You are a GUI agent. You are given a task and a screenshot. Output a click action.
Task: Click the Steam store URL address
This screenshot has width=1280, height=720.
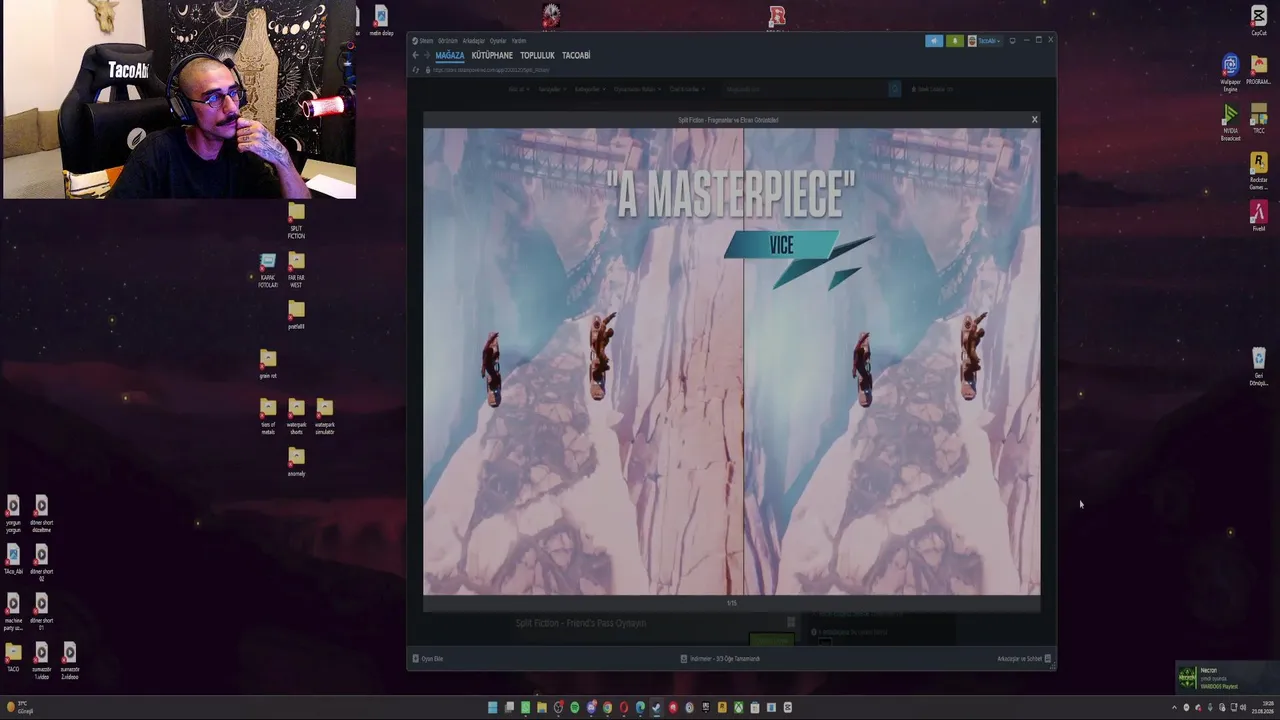491,70
